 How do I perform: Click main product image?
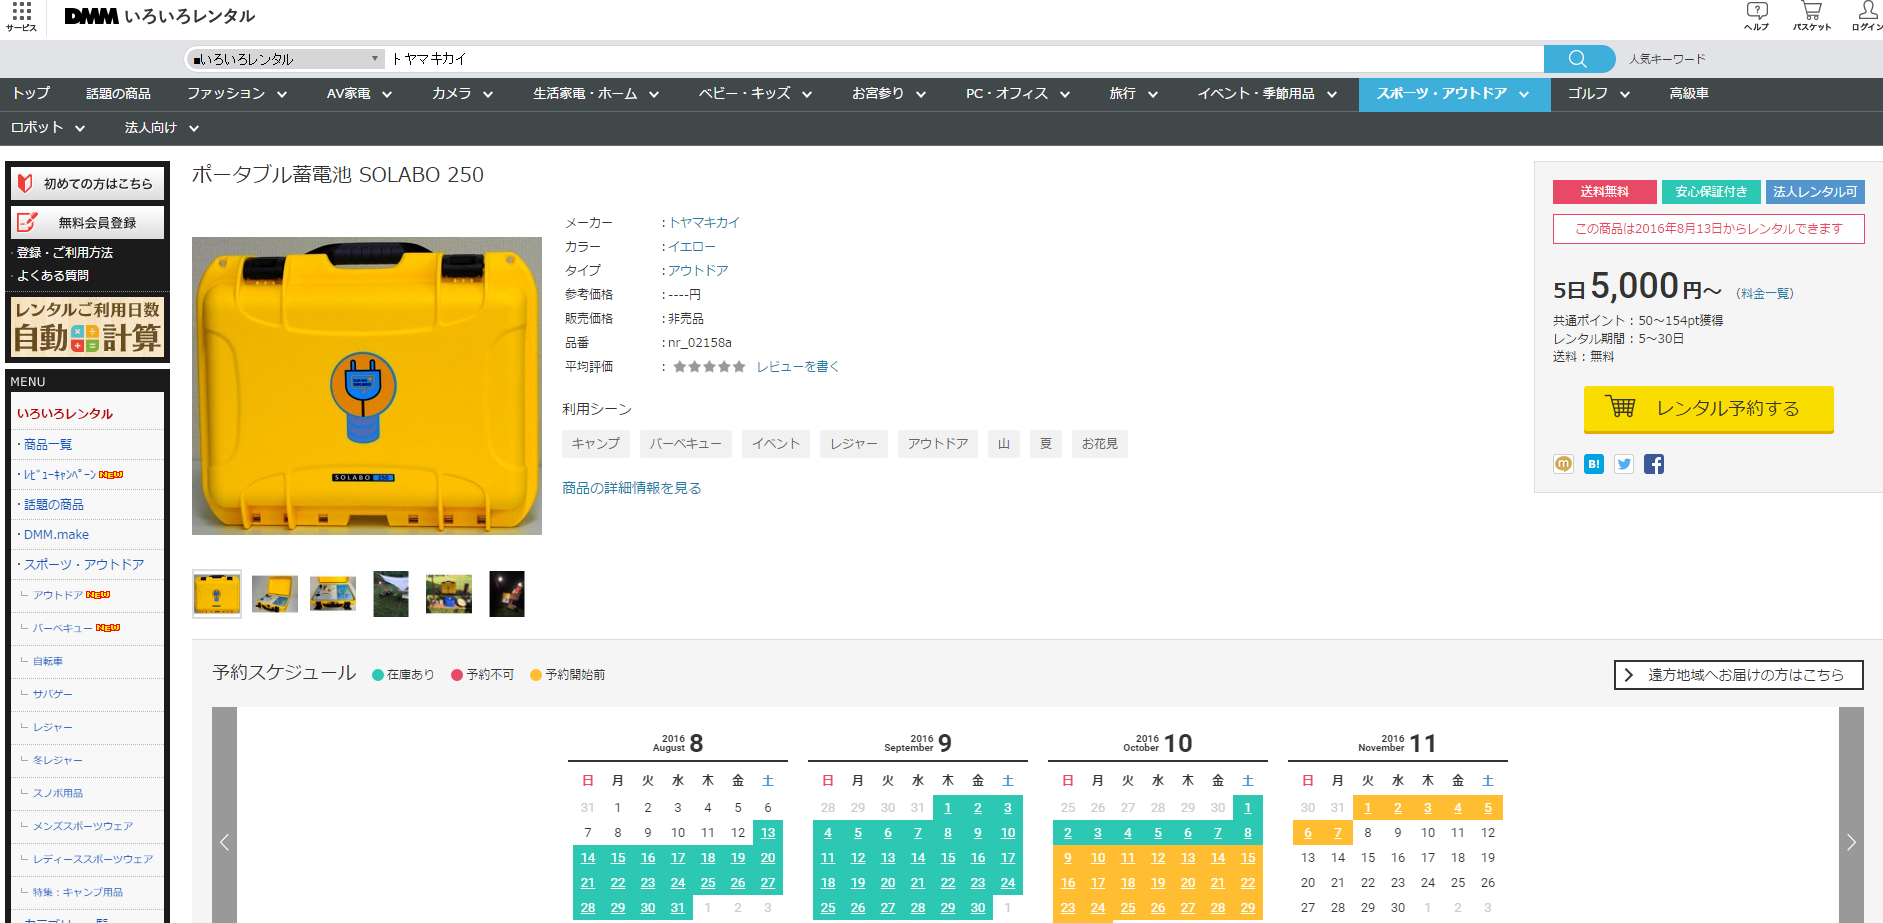click(x=367, y=386)
